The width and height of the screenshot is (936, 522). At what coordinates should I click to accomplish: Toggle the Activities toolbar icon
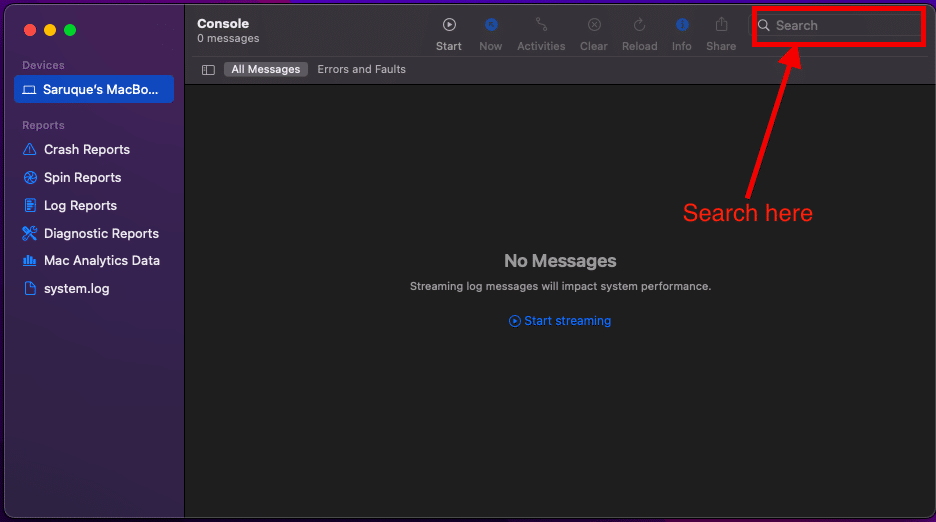tap(541, 25)
